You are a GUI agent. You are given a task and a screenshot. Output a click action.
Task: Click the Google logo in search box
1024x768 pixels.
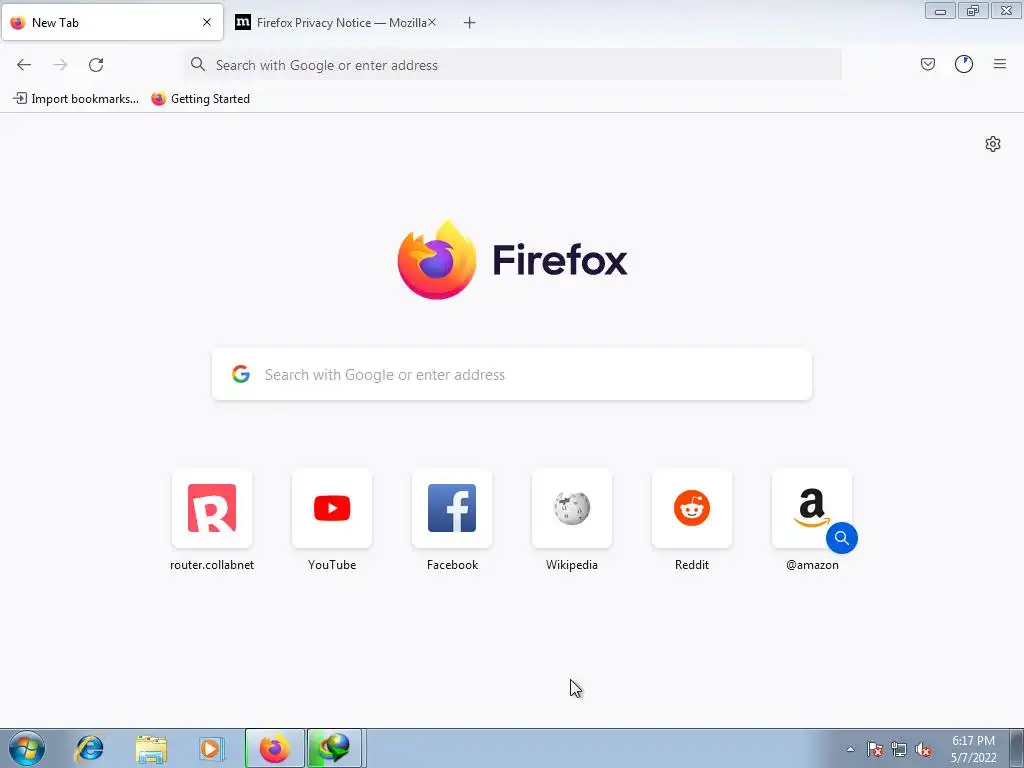pos(241,374)
